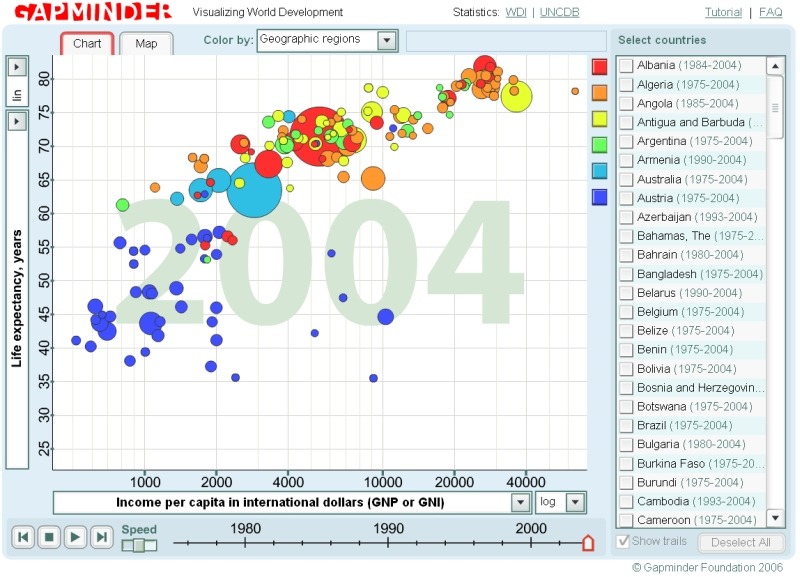Open the Geographic regions combo box
Viewport: 800px width, 577px height.
point(328,40)
